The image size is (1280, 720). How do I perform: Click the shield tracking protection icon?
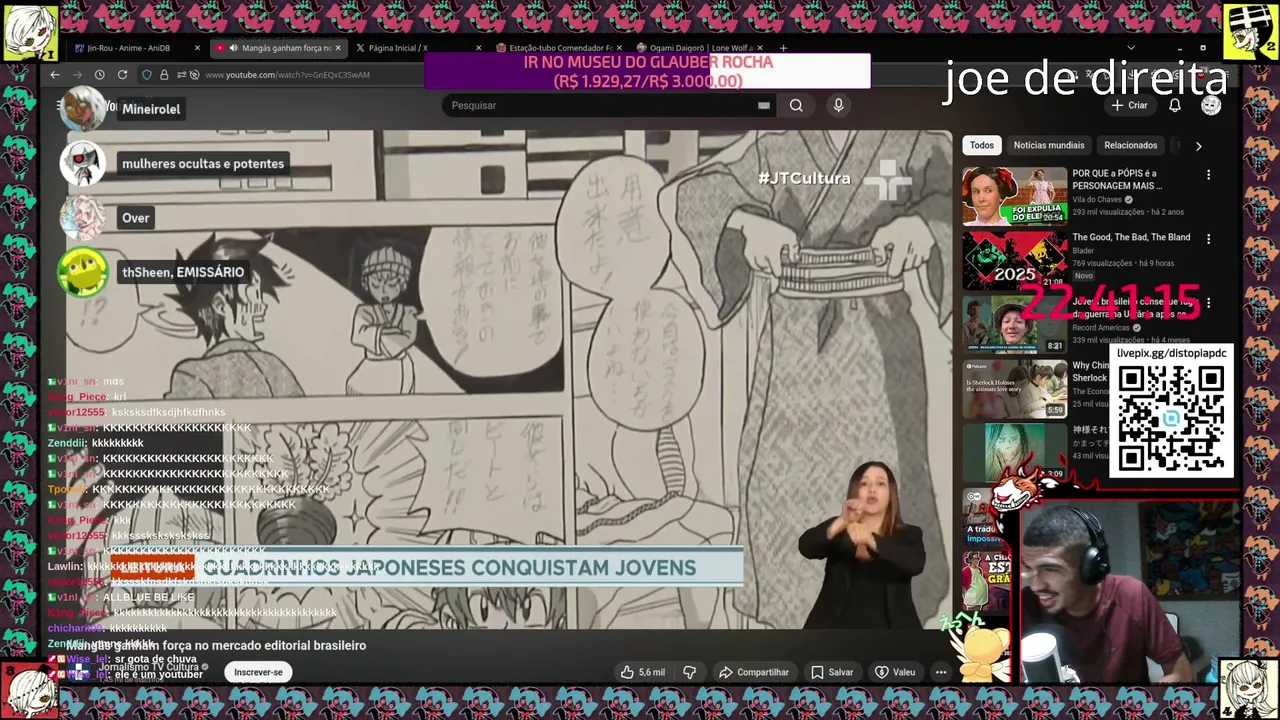tap(147, 75)
